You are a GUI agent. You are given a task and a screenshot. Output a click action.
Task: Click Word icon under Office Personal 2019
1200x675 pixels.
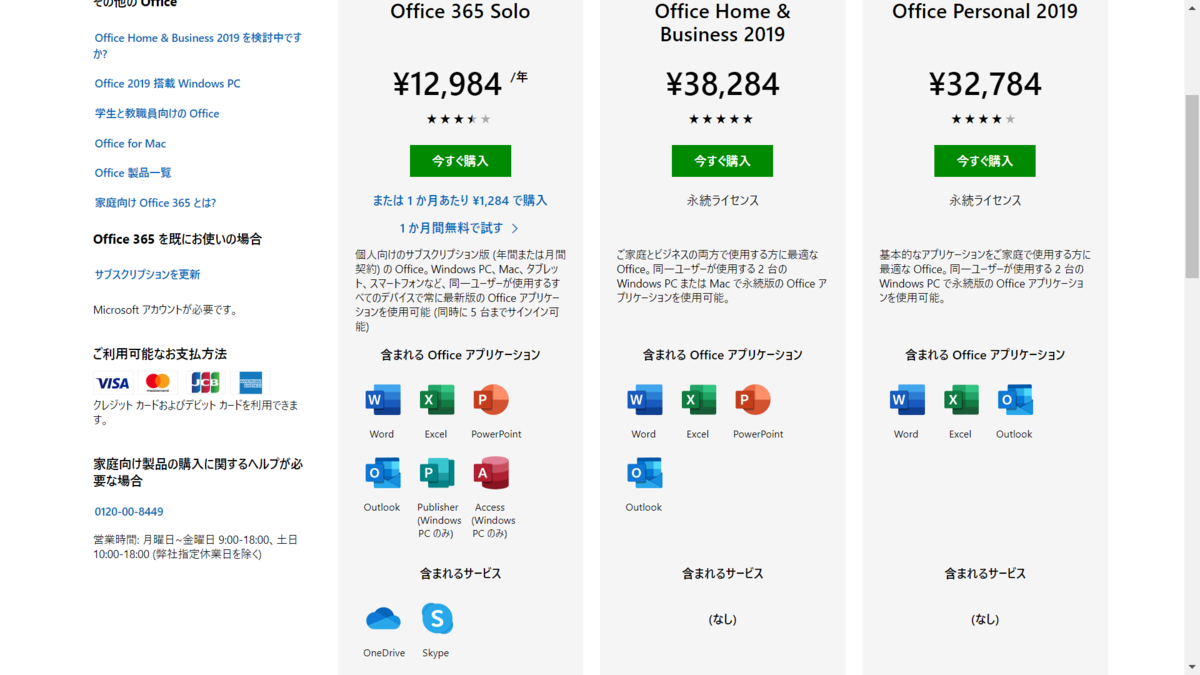[x=907, y=400]
